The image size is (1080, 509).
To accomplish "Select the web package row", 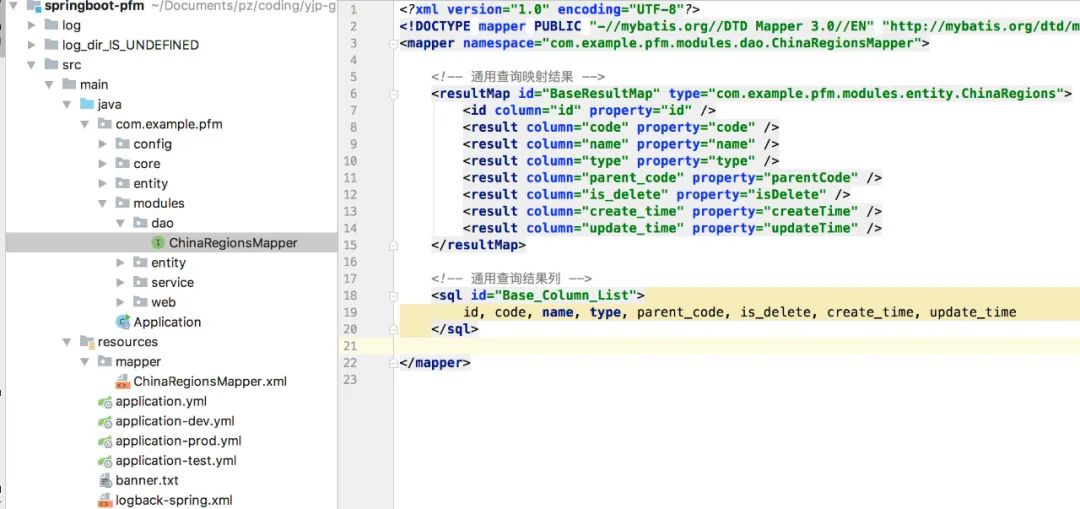I will click(171, 302).
